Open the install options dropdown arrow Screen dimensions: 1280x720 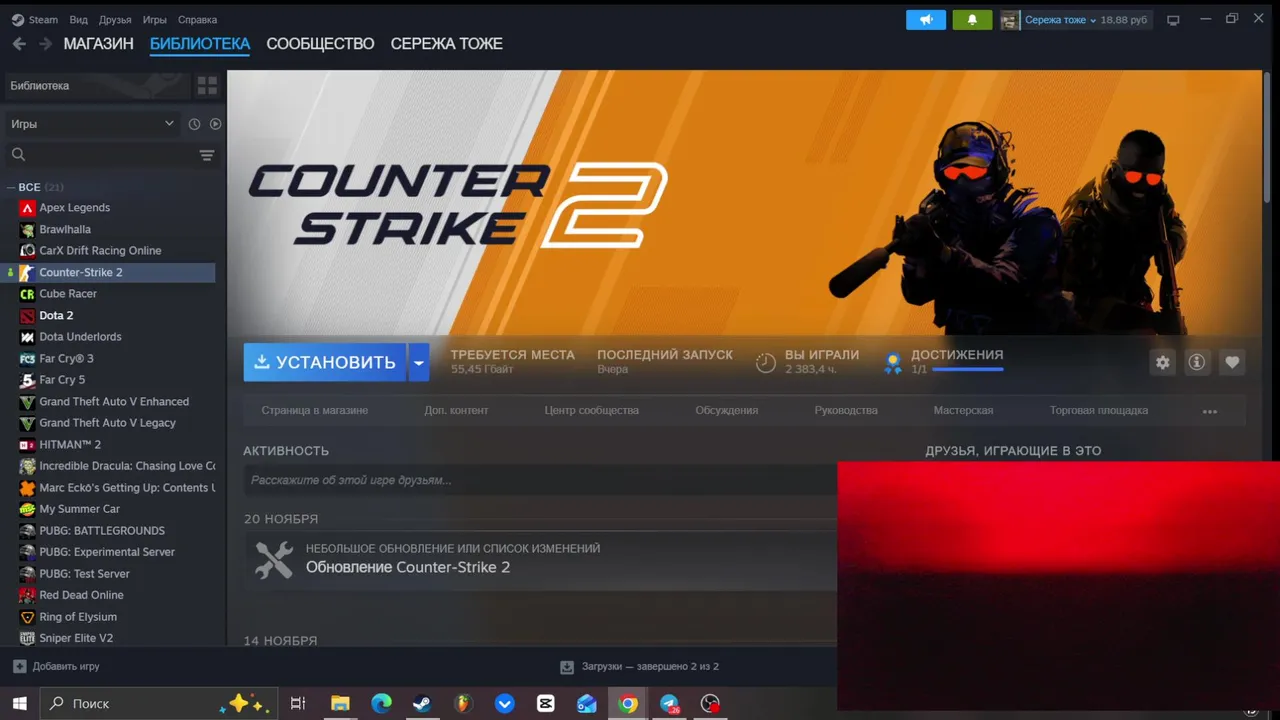coord(419,362)
